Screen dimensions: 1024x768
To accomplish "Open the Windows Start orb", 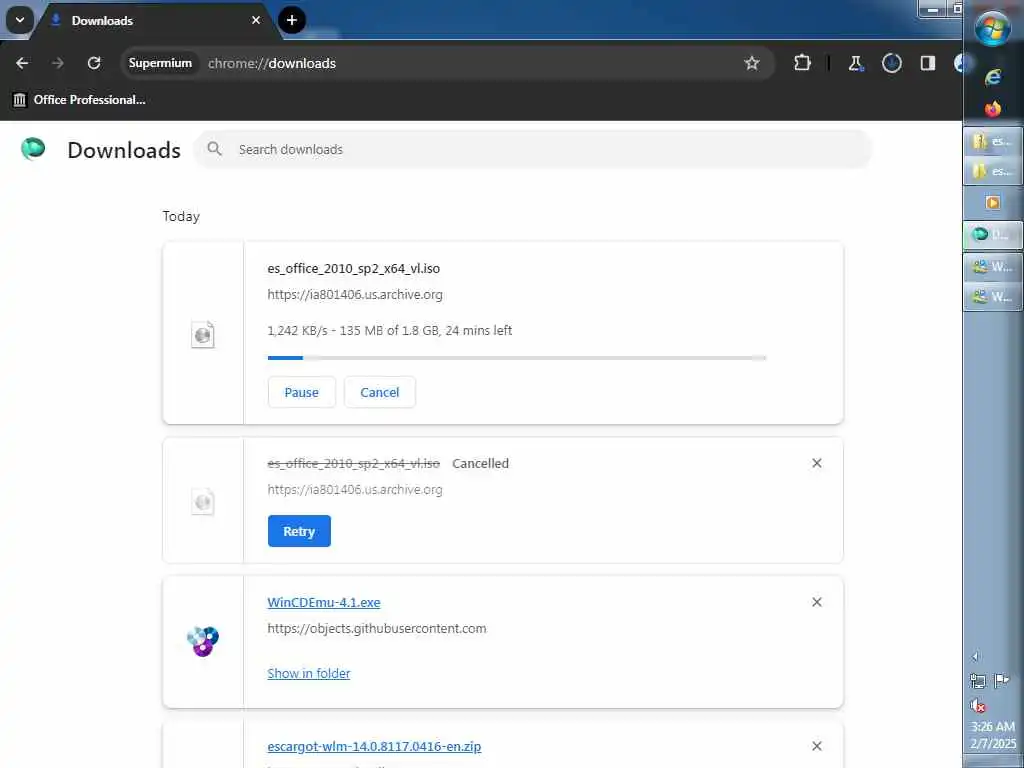I will (x=993, y=29).
